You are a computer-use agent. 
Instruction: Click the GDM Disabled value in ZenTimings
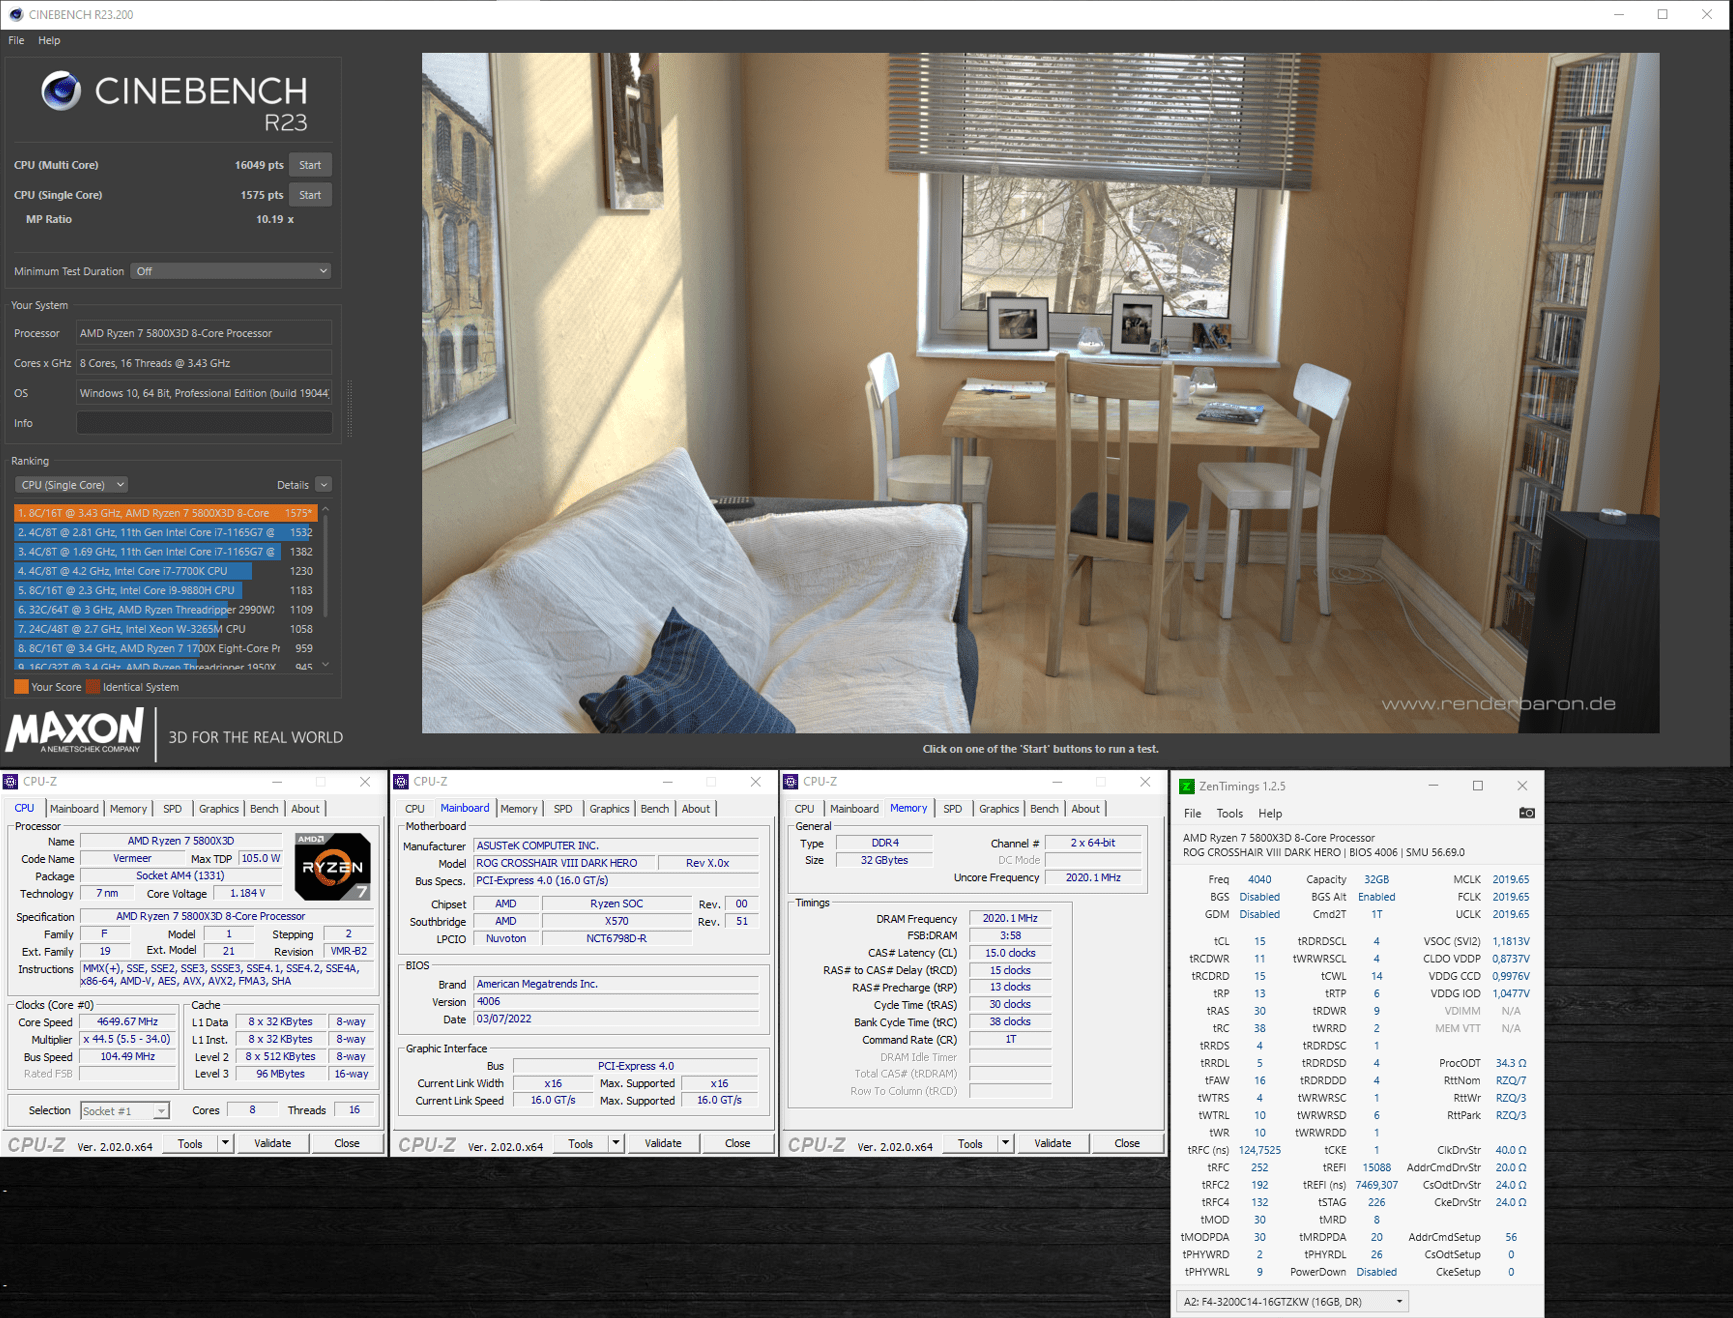tap(1259, 914)
